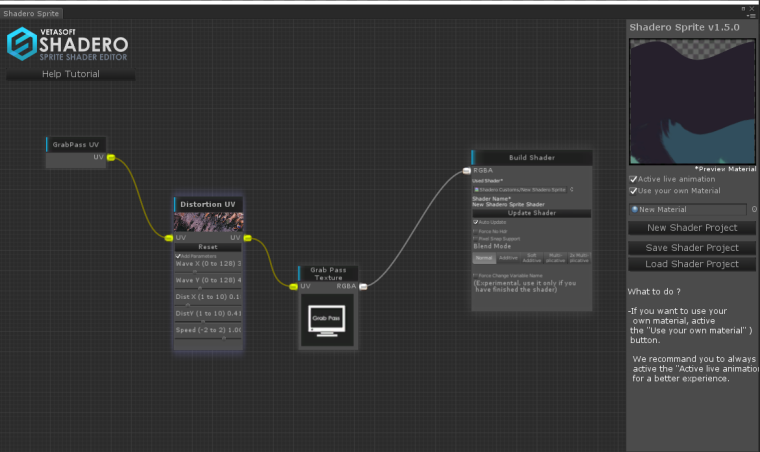
Task: Select Additive blend mode
Action: [508, 258]
